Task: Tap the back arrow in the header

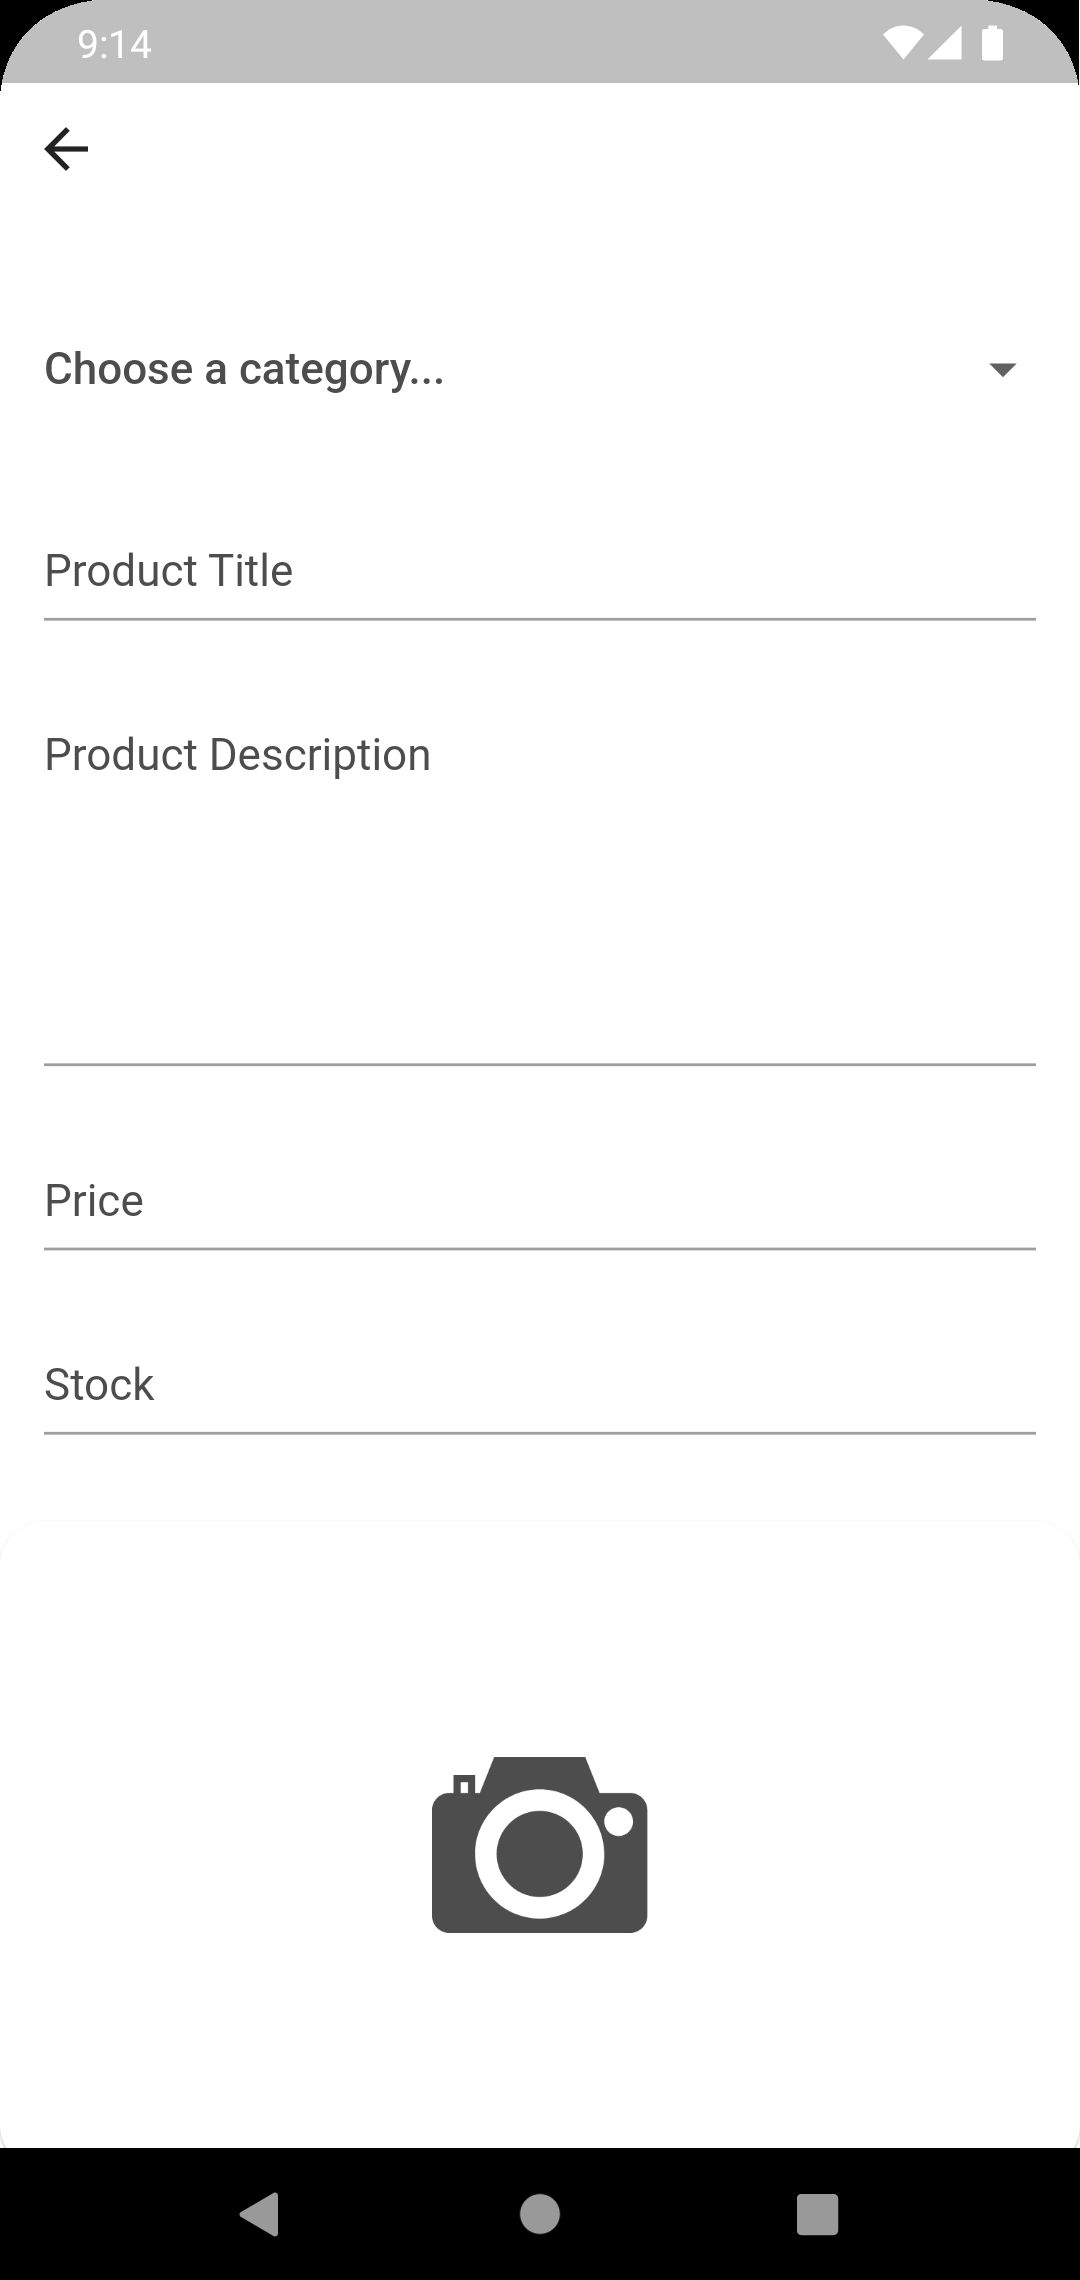Action: pos(67,149)
